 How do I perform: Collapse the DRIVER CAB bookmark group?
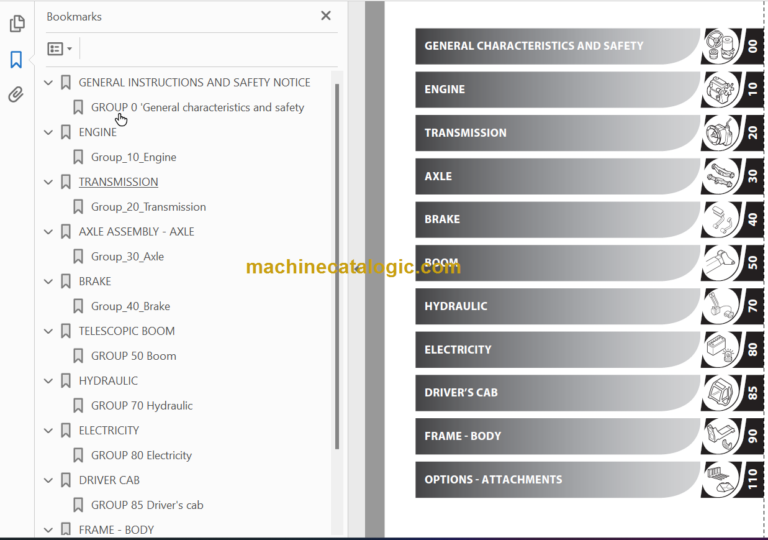(x=48, y=480)
